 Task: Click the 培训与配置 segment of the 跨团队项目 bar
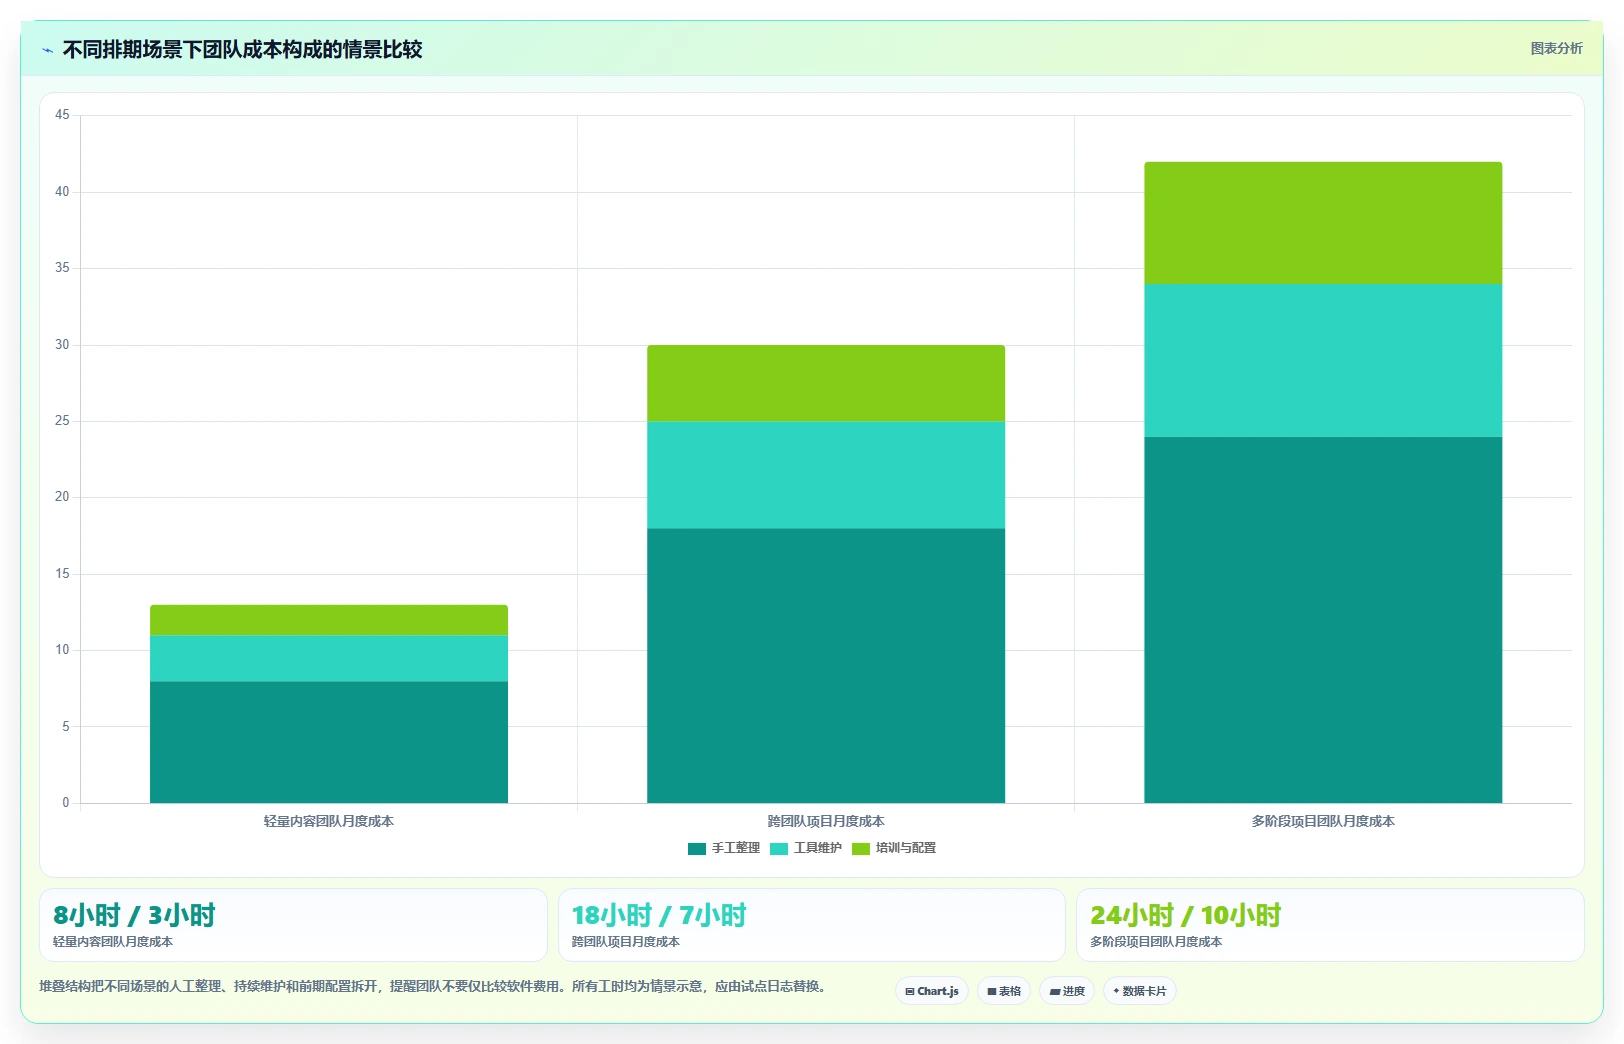point(826,383)
